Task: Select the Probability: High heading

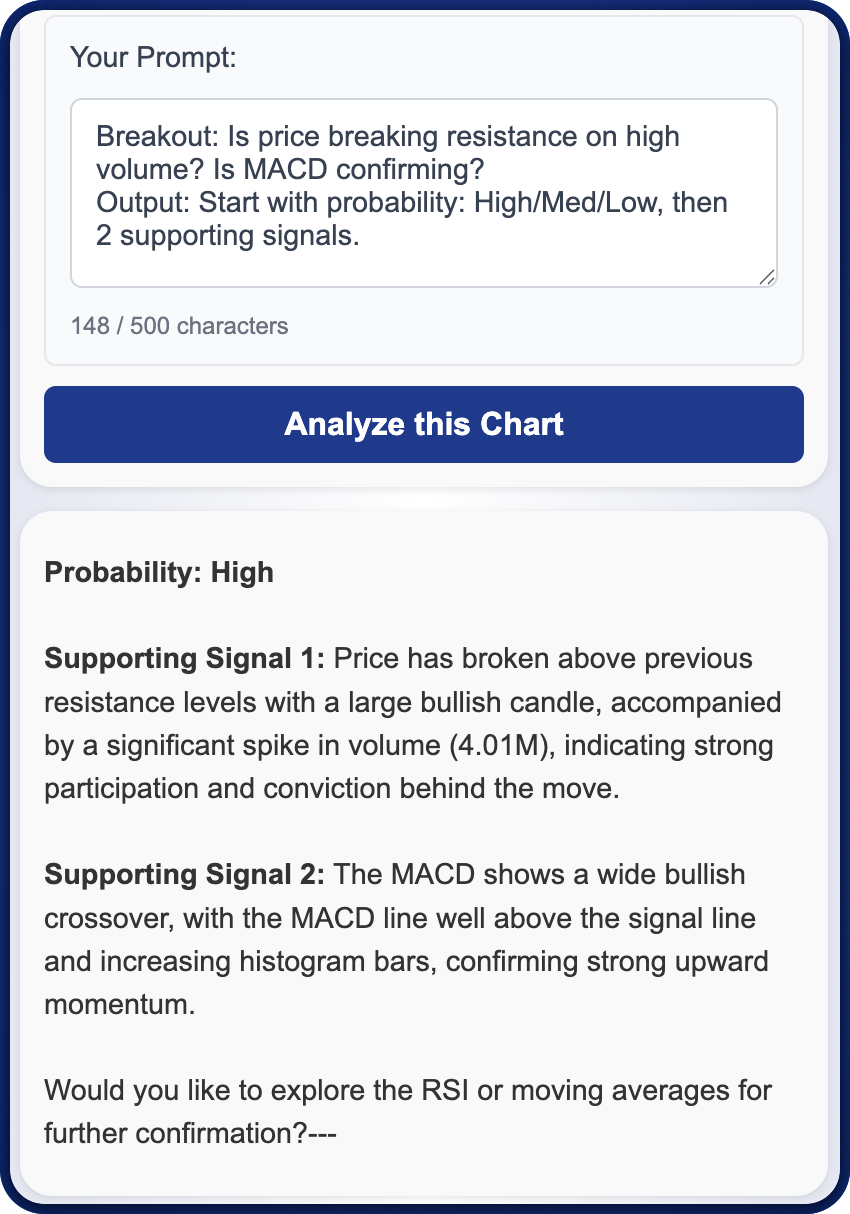Action: point(157,572)
